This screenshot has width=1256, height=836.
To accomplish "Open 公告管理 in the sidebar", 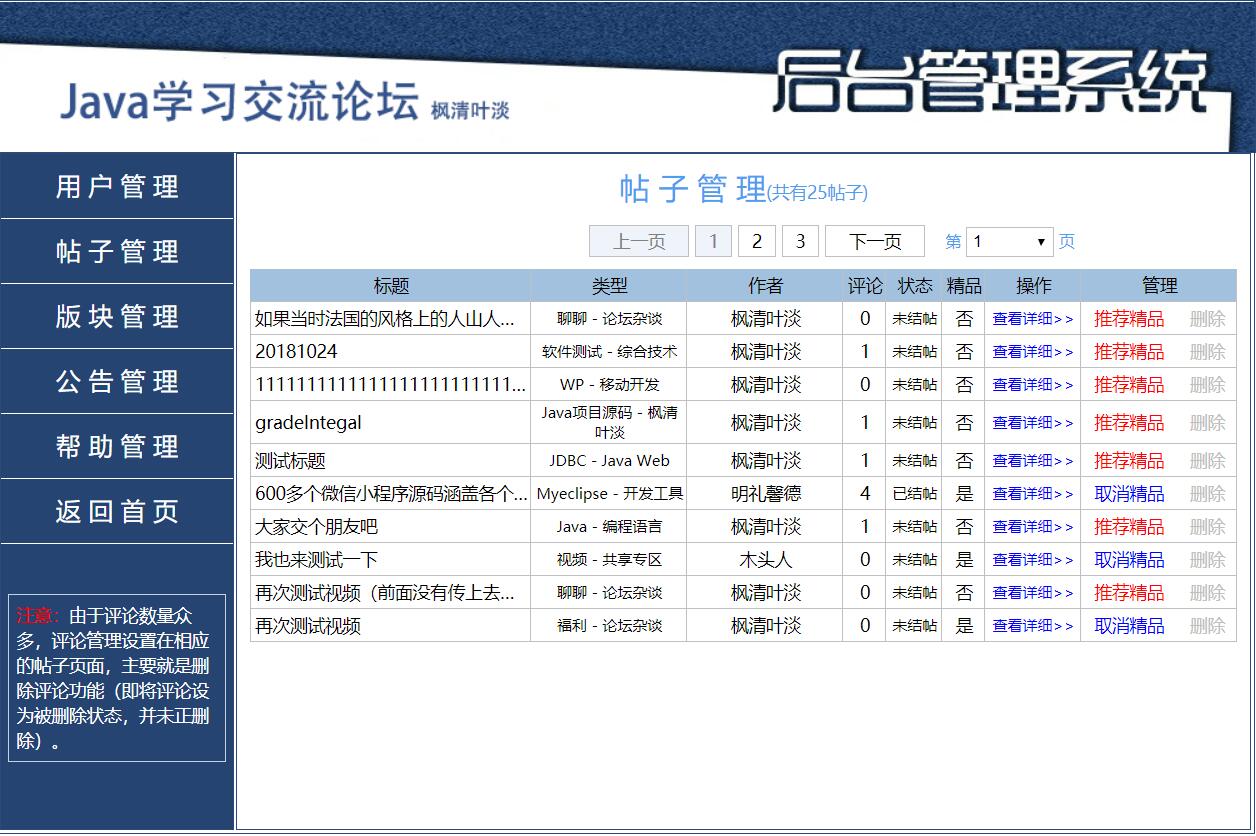I will pyautogui.click(x=117, y=382).
